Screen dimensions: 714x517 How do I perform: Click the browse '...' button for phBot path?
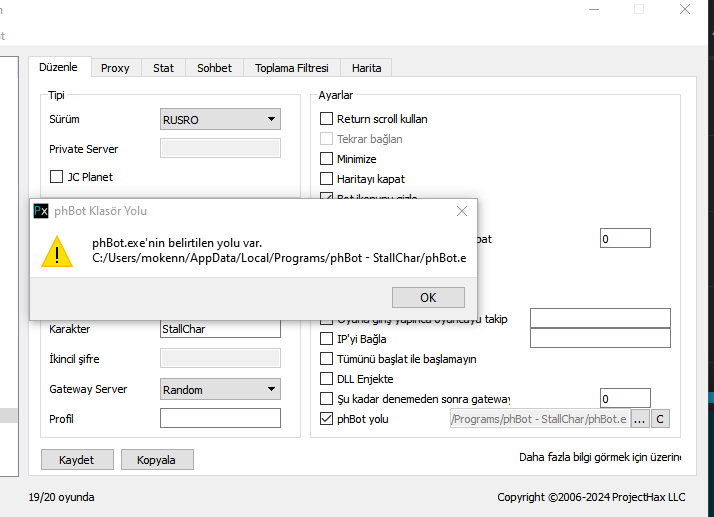(639, 419)
